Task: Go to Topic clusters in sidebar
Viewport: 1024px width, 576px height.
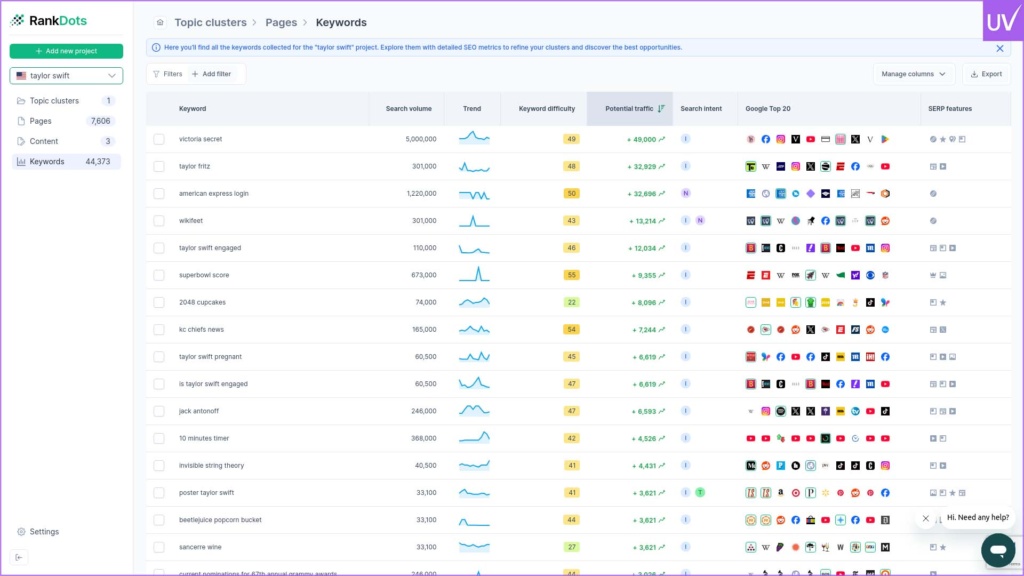Action: pyautogui.click(x=54, y=101)
